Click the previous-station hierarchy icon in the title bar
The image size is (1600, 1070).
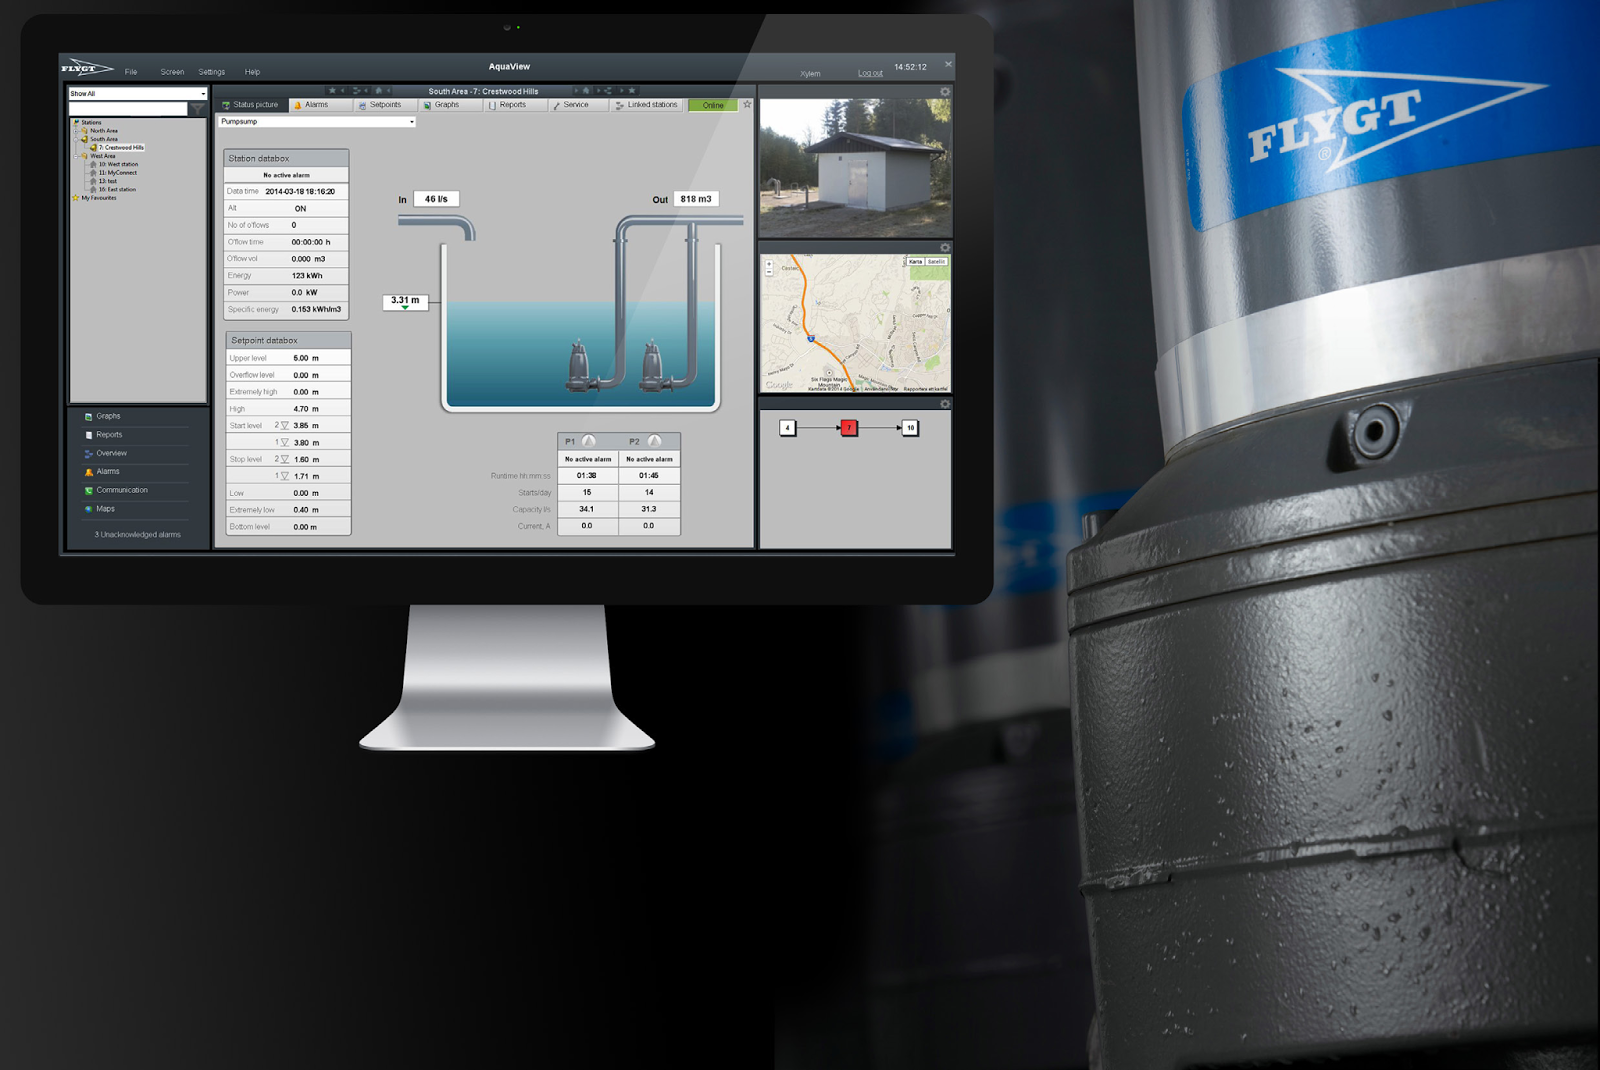point(357,91)
